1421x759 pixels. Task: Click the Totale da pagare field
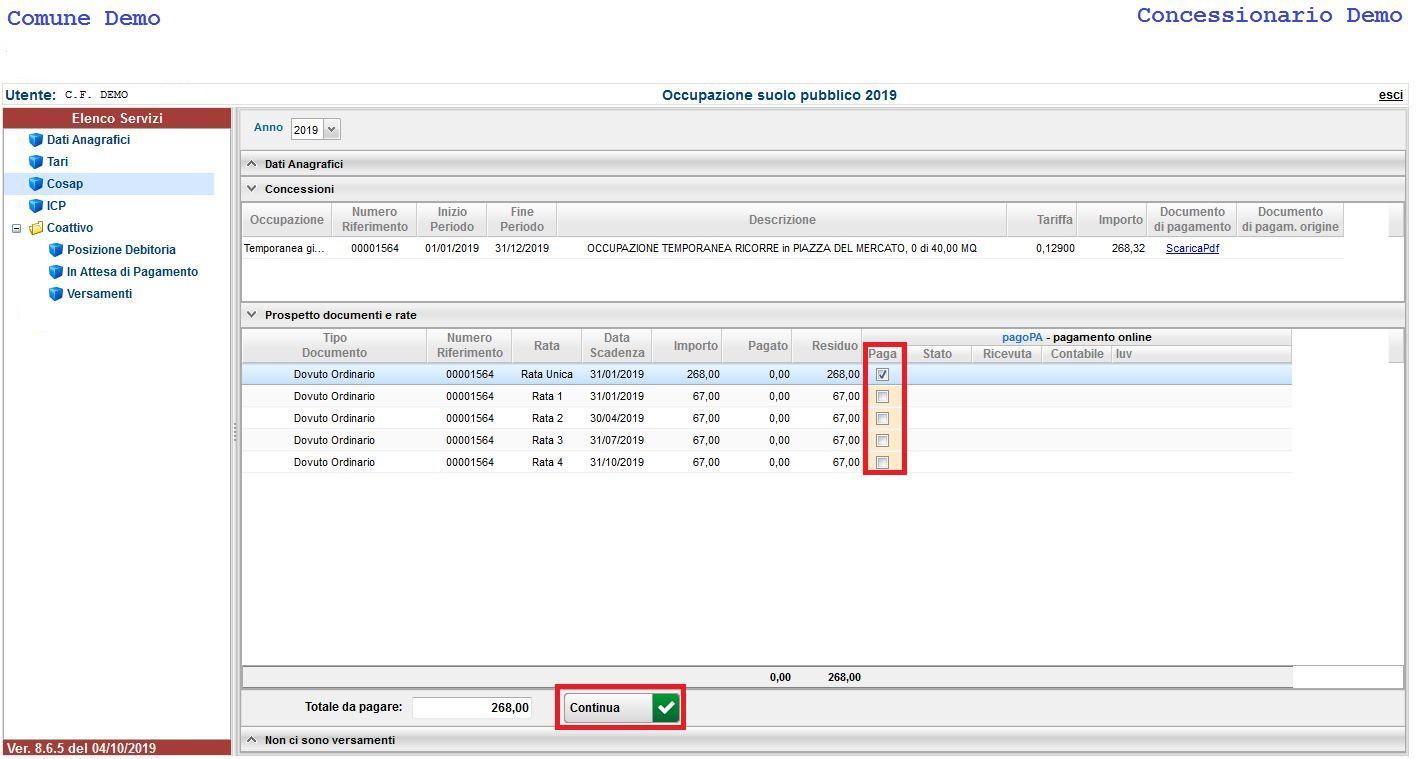[472, 708]
